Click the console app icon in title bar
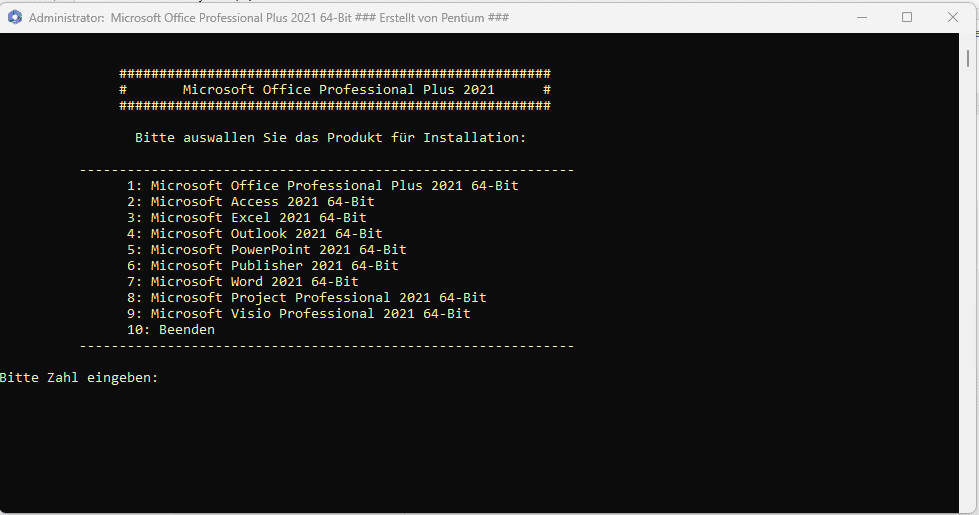Viewport: 979px width, 515px height. tap(15, 17)
